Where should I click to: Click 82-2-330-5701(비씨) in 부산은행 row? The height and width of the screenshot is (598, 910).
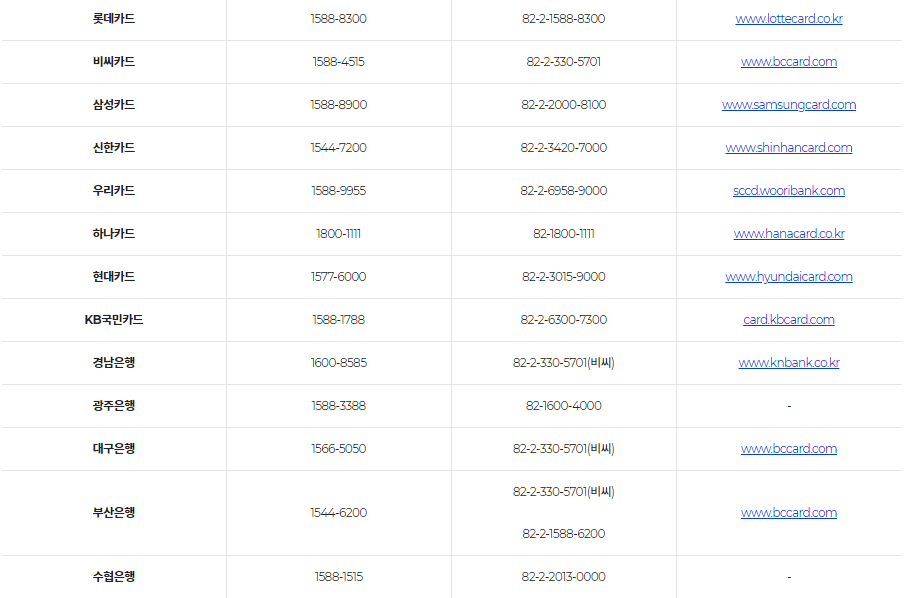click(x=564, y=492)
